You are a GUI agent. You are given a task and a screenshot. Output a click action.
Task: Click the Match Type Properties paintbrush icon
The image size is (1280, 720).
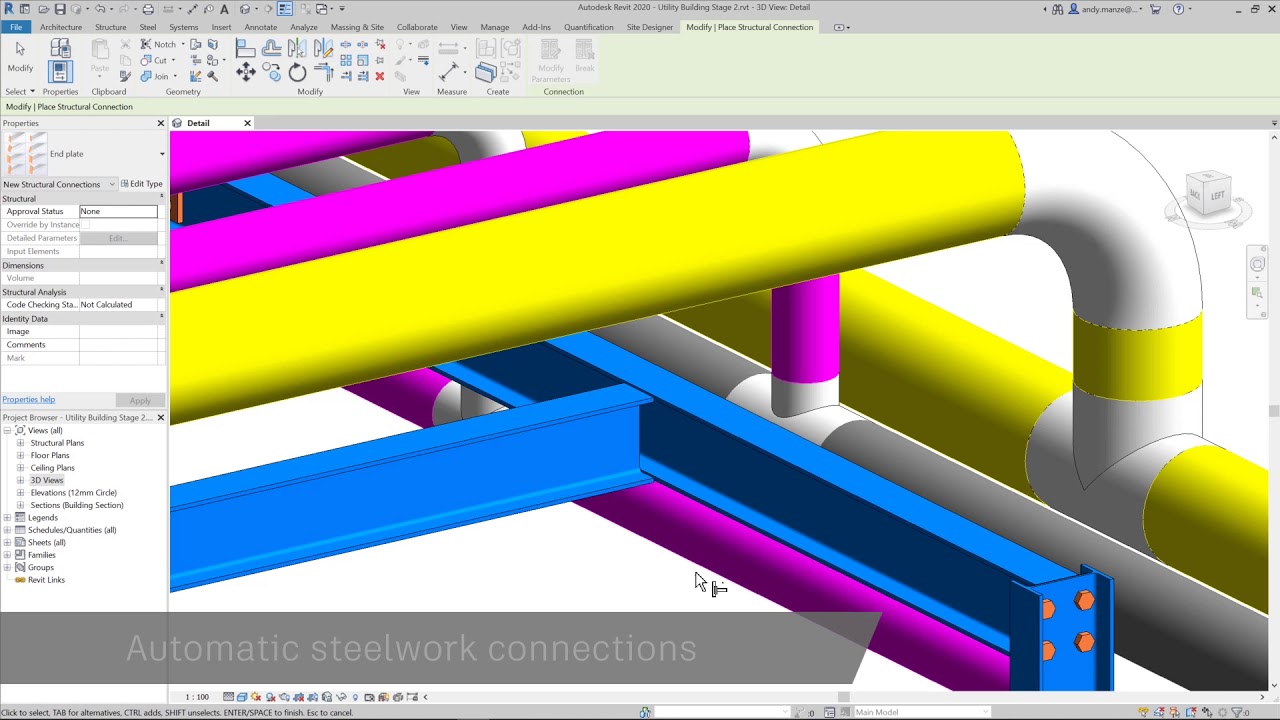(125, 76)
